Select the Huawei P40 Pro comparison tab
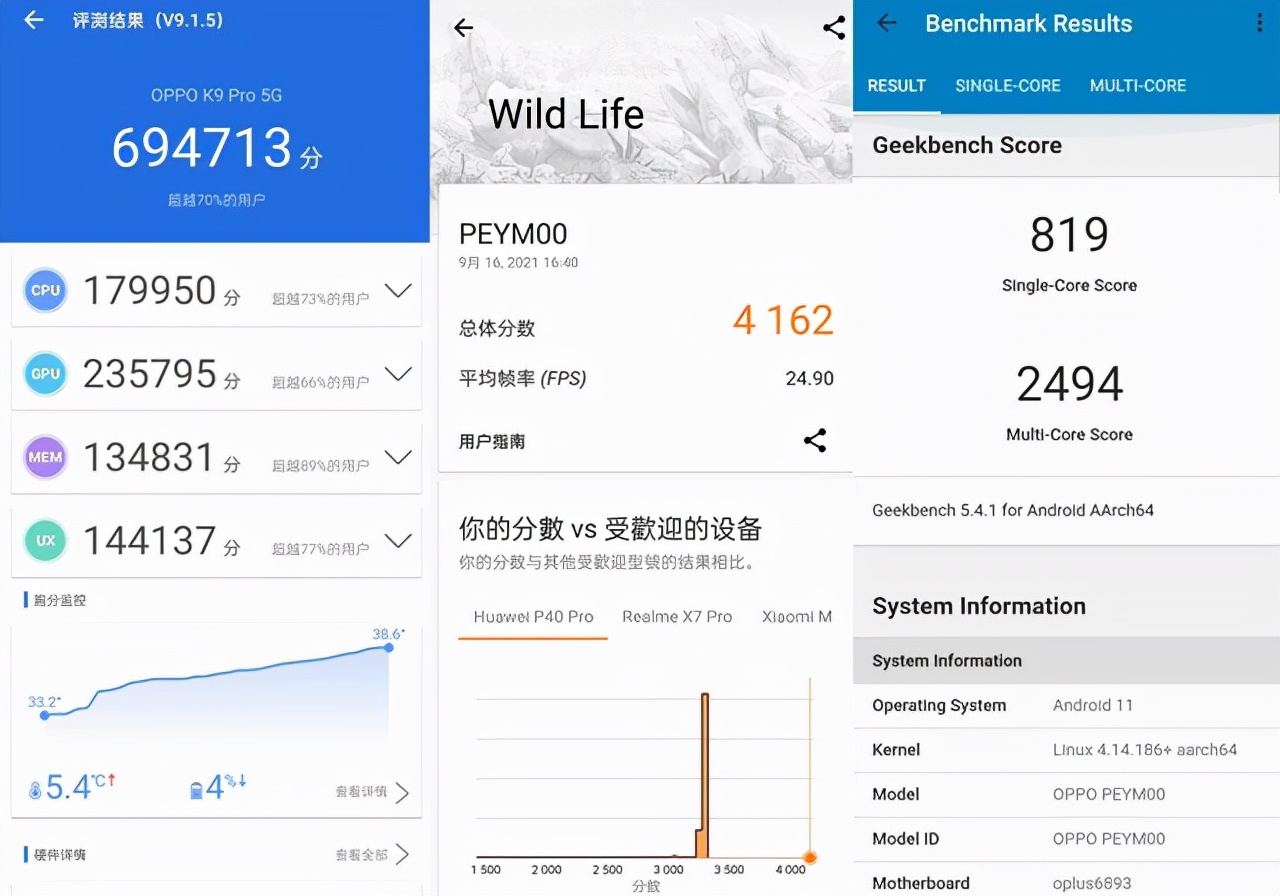 click(533, 617)
